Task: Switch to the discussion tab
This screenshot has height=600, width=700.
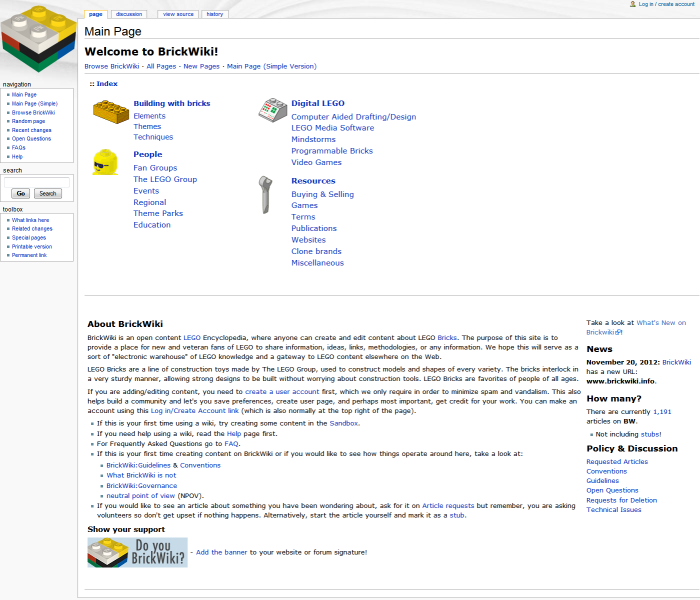Action: (129, 14)
